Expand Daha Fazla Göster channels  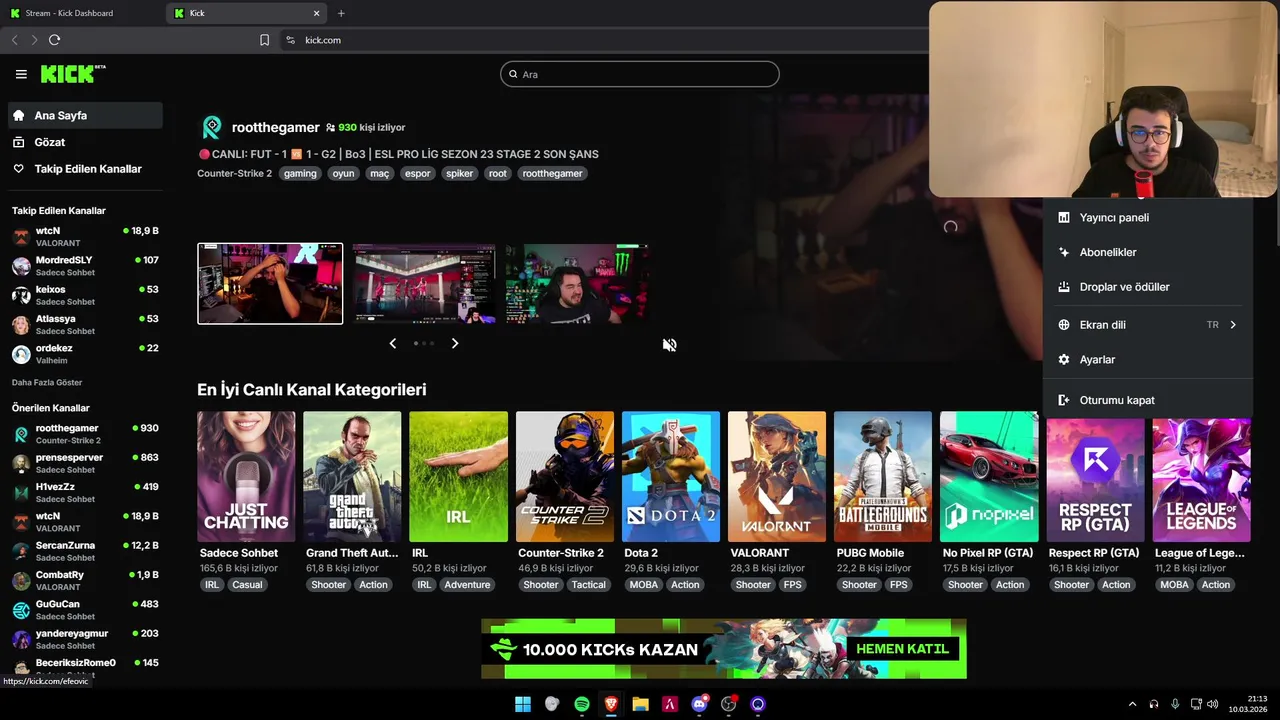click(x=47, y=383)
